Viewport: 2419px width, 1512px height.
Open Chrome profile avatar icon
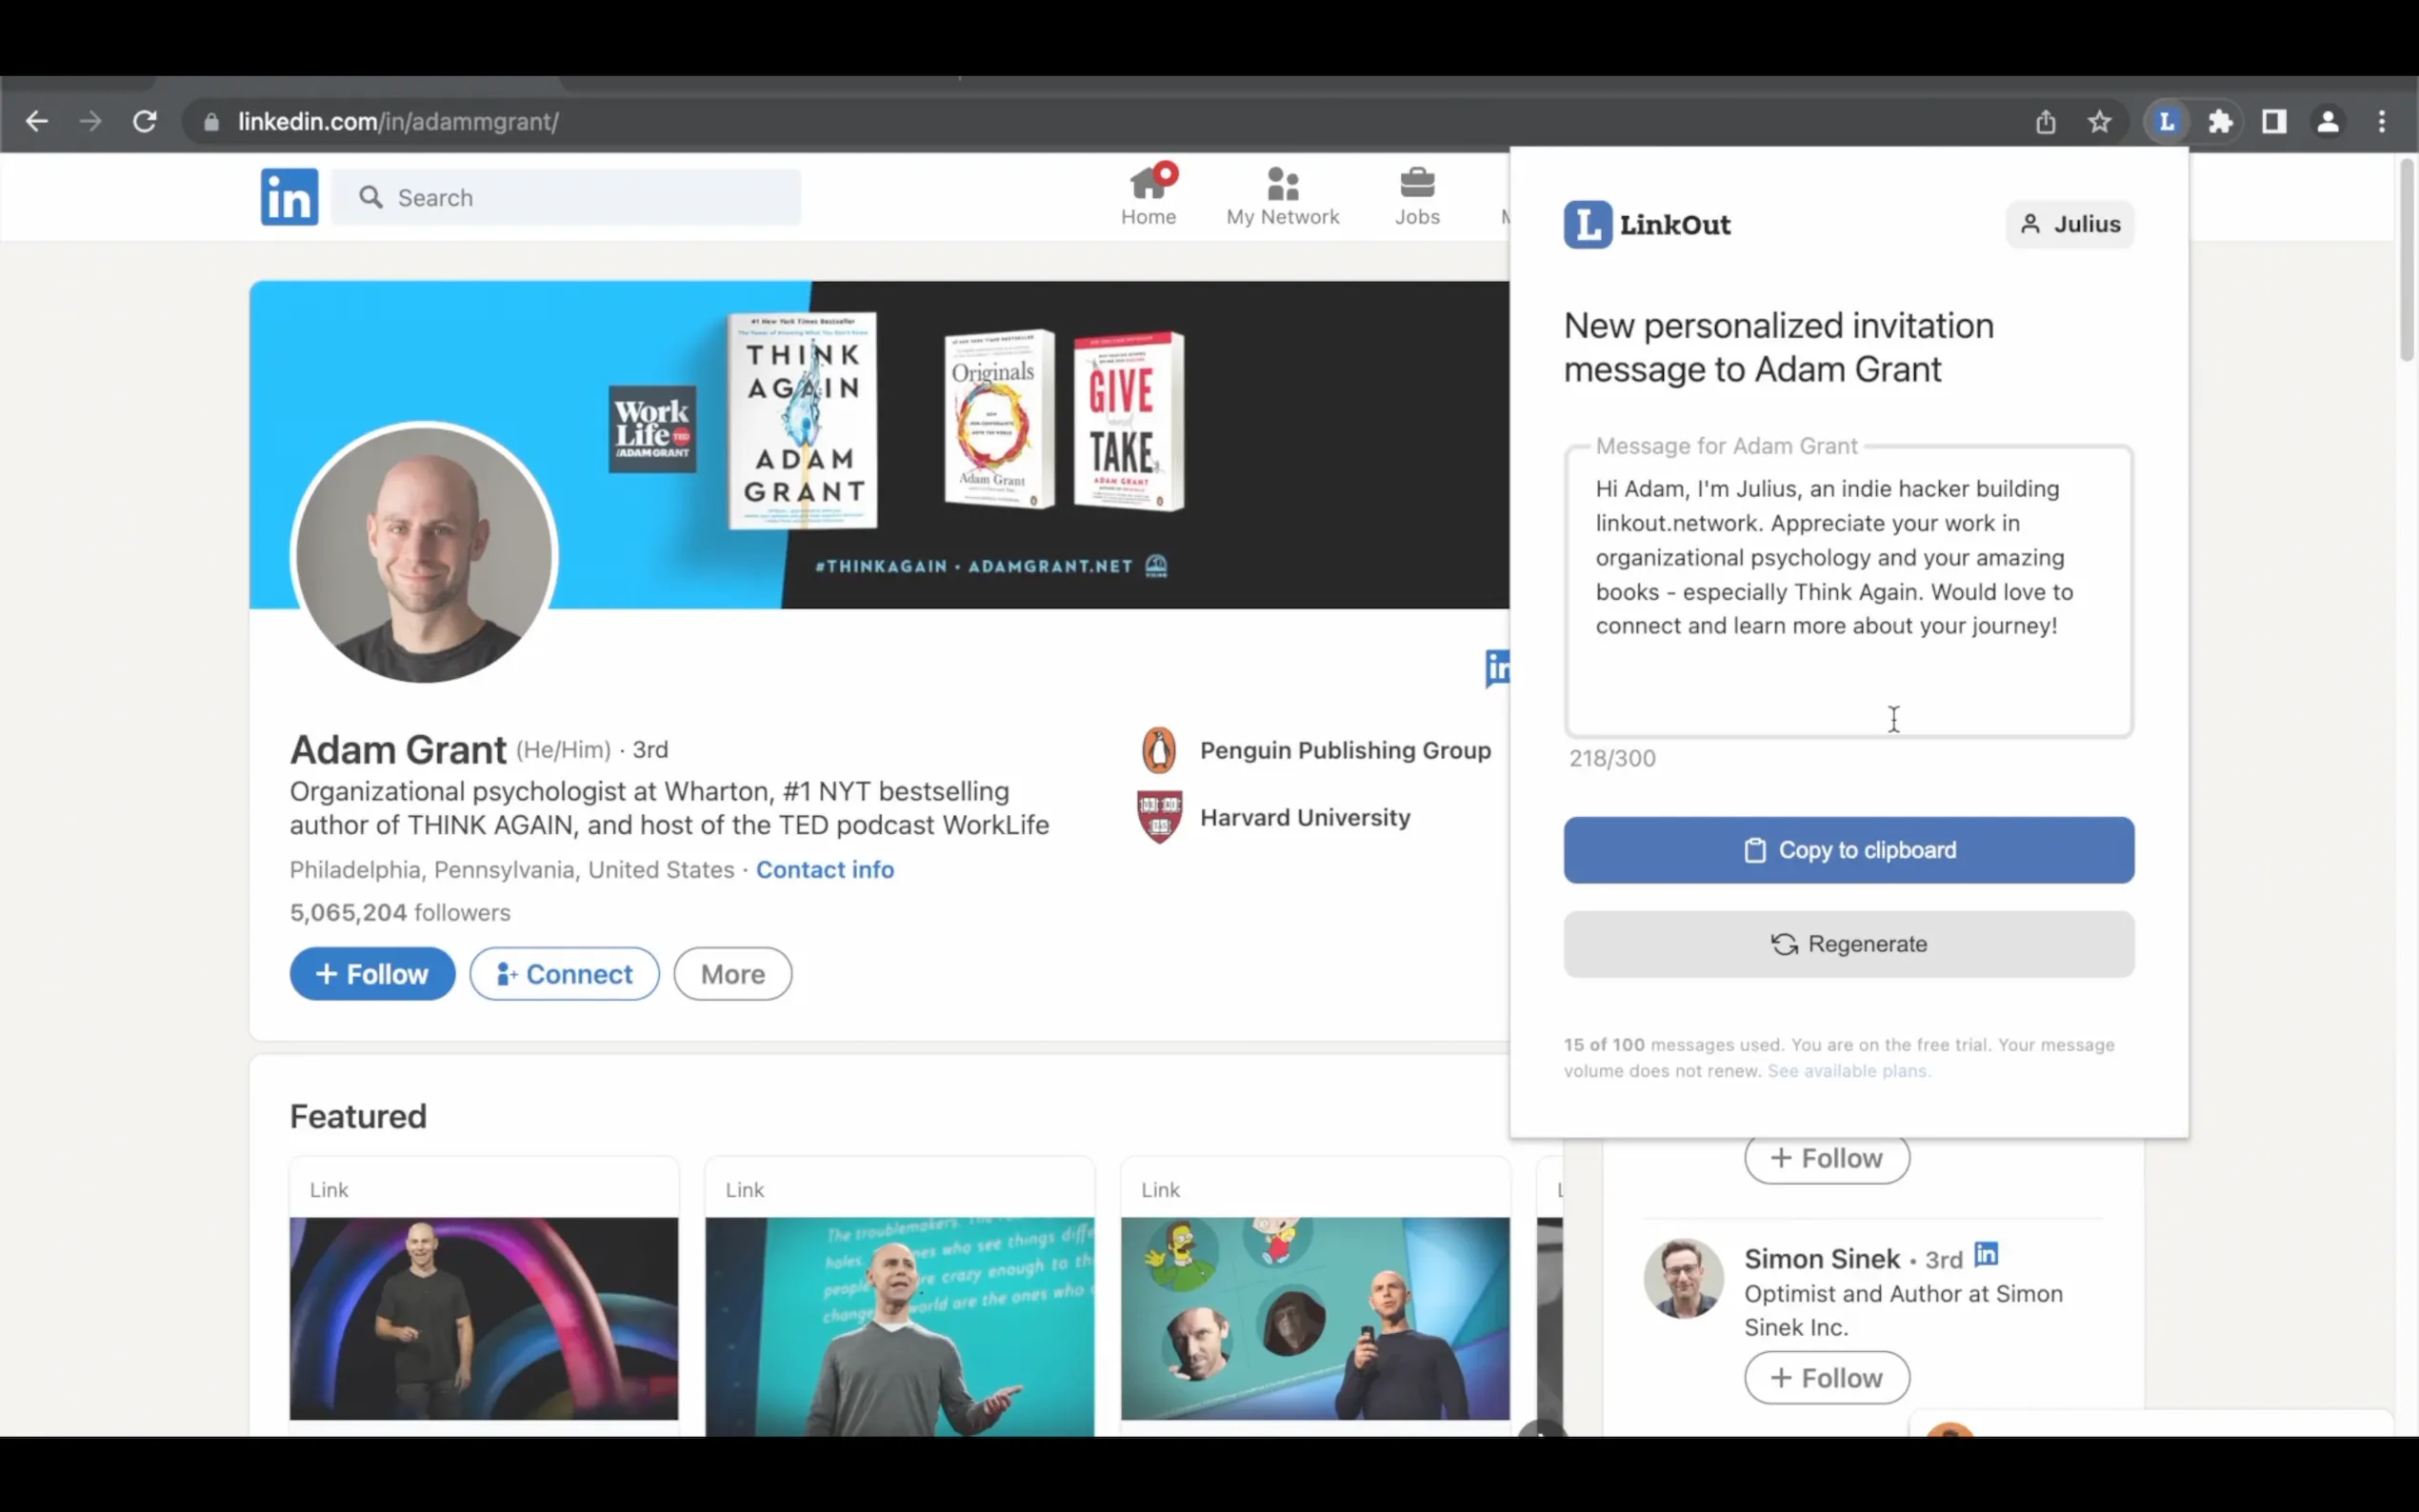tap(2328, 122)
